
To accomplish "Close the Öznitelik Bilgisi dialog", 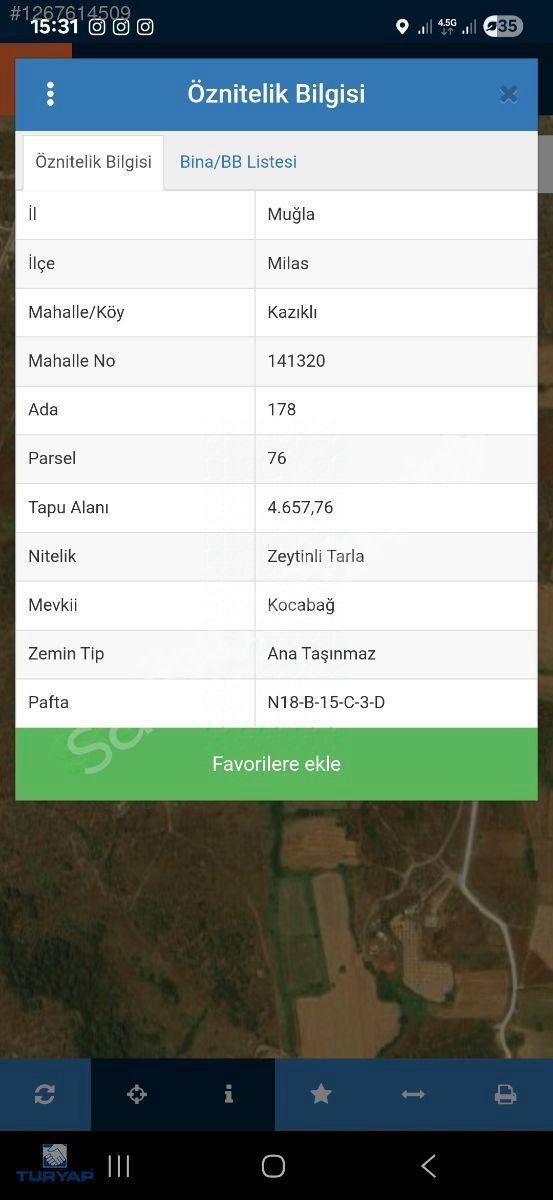I will point(508,94).
